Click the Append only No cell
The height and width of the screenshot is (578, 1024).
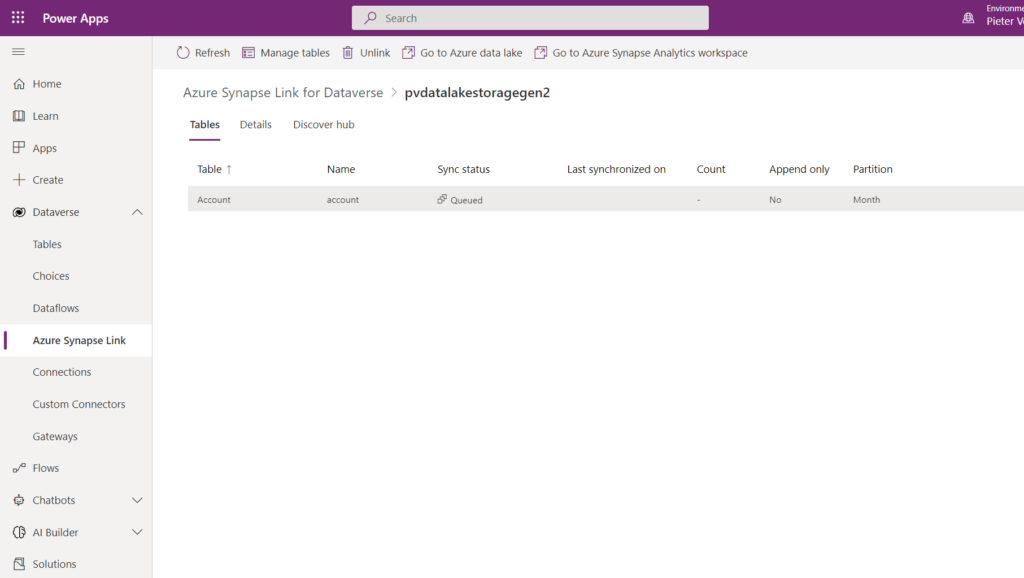point(775,200)
